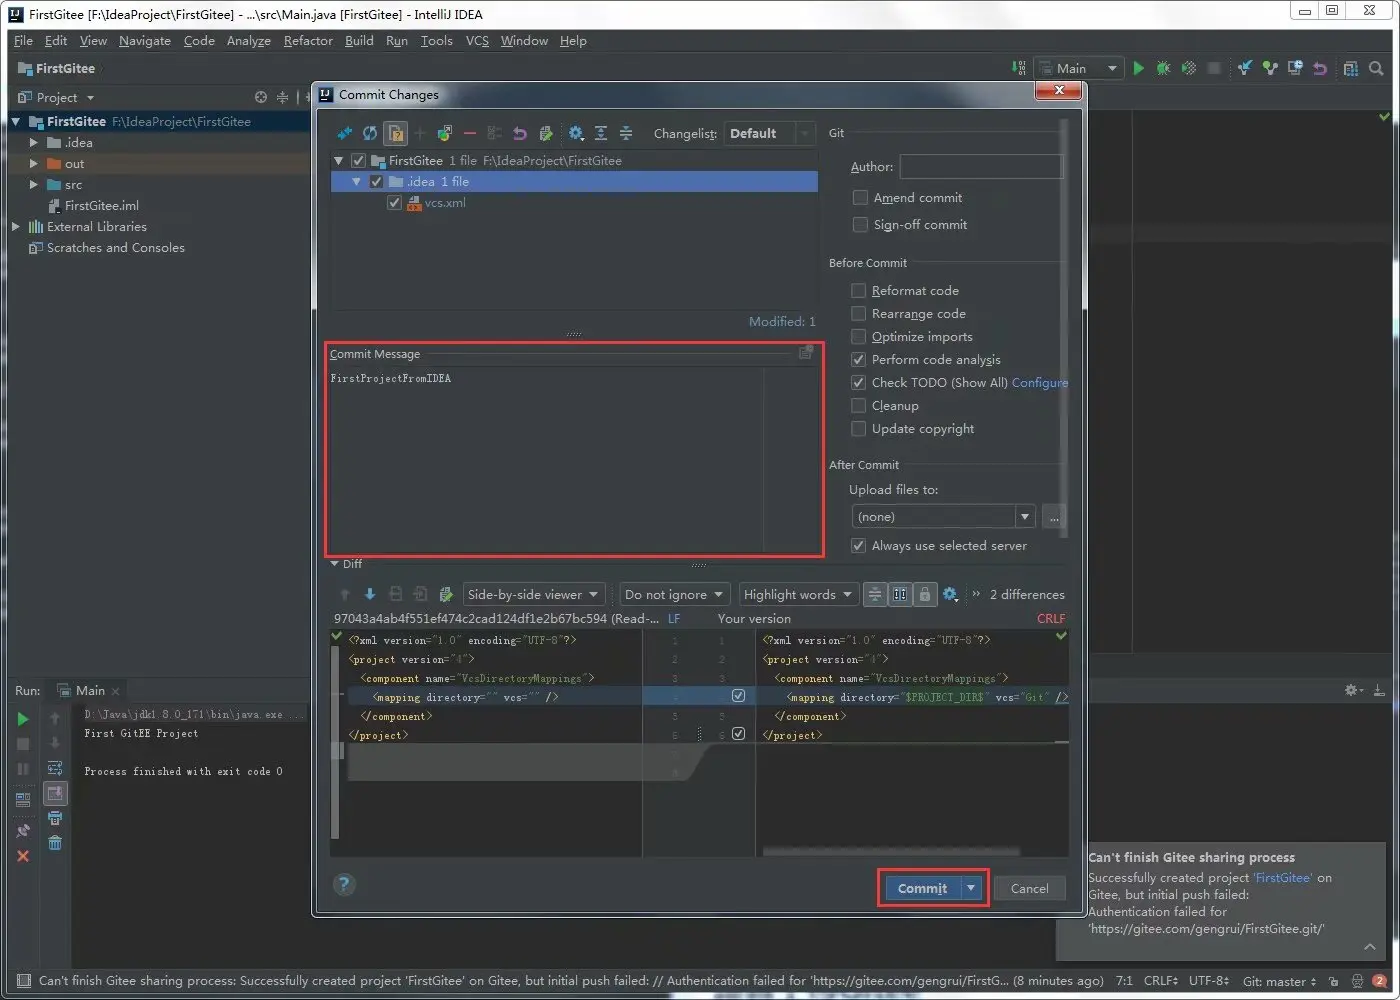1400x1000 pixels.
Task: Click the Author input field
Action: [x=981, y=167]
